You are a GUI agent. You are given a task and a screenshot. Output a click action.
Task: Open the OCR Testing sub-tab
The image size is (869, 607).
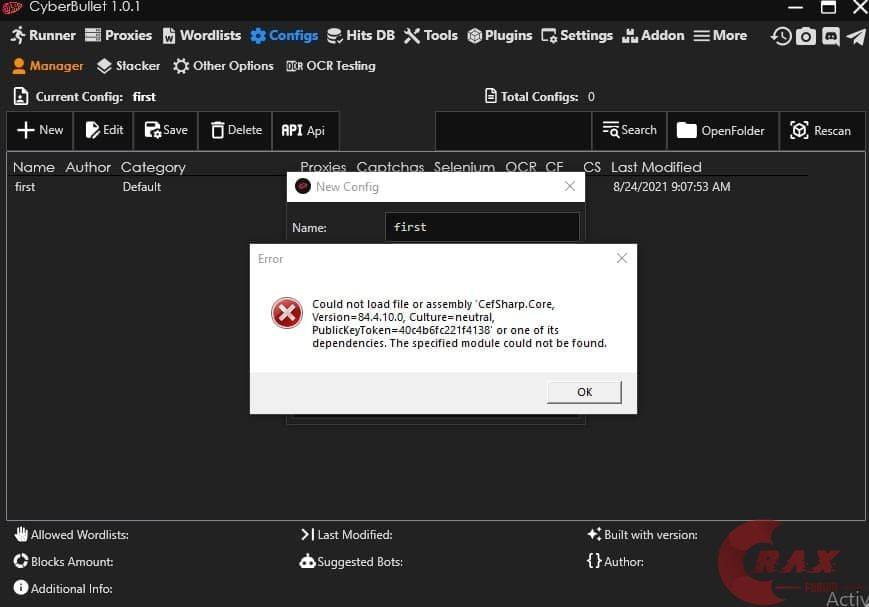[331, 66]
